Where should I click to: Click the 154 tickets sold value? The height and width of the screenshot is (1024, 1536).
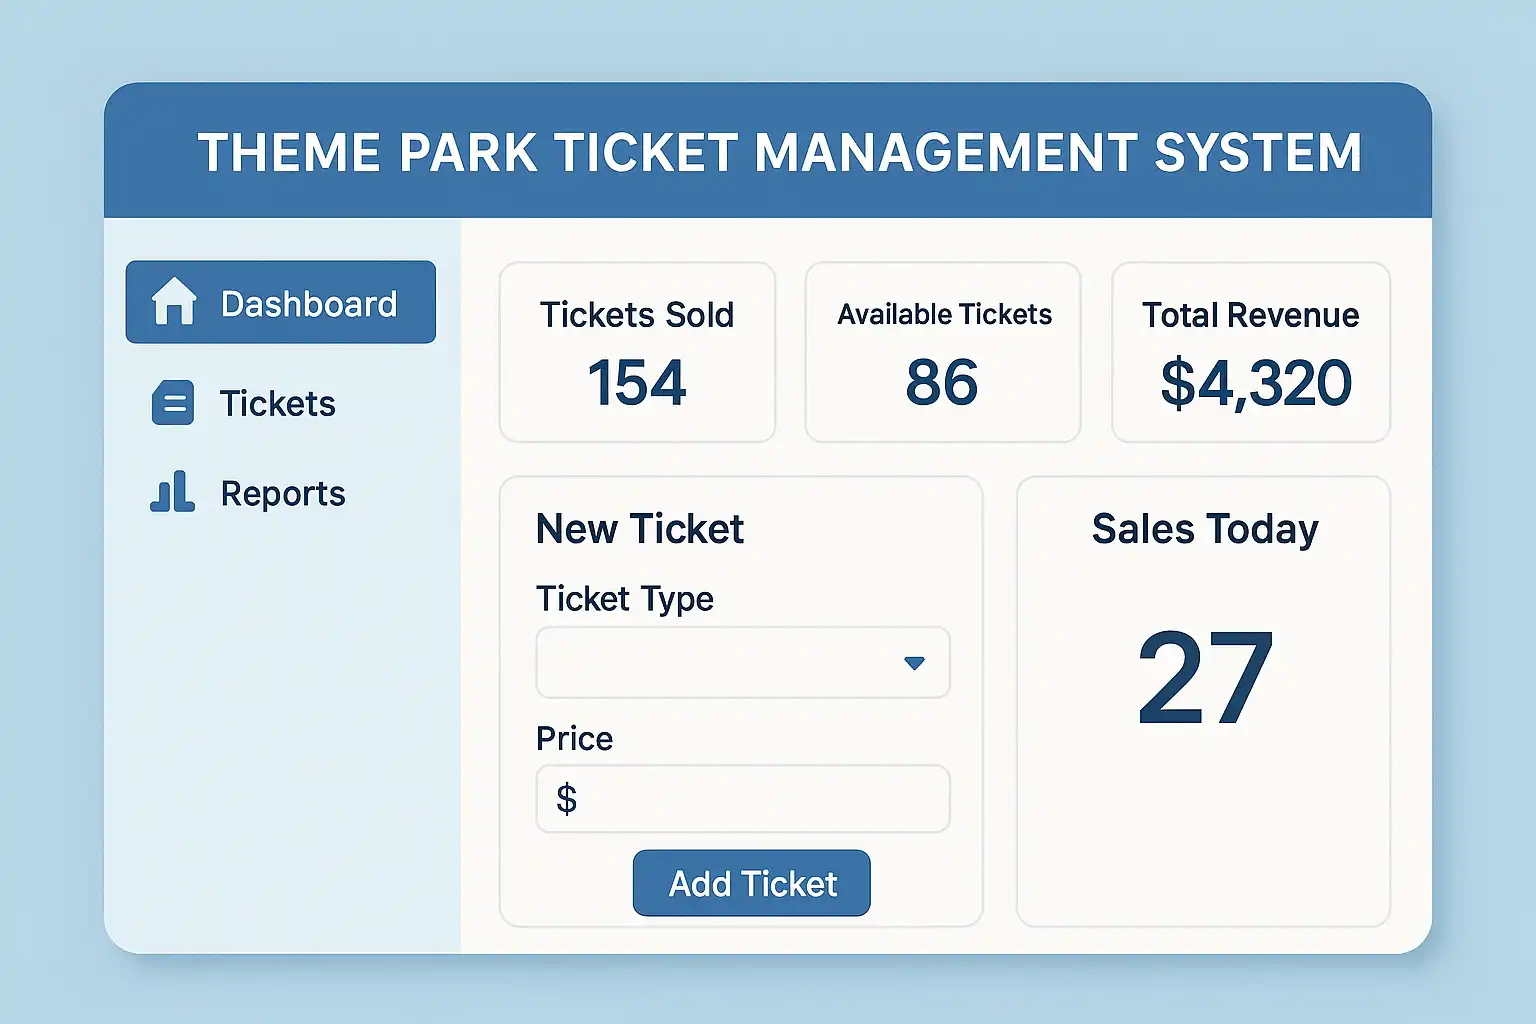(x=637, y=383)
